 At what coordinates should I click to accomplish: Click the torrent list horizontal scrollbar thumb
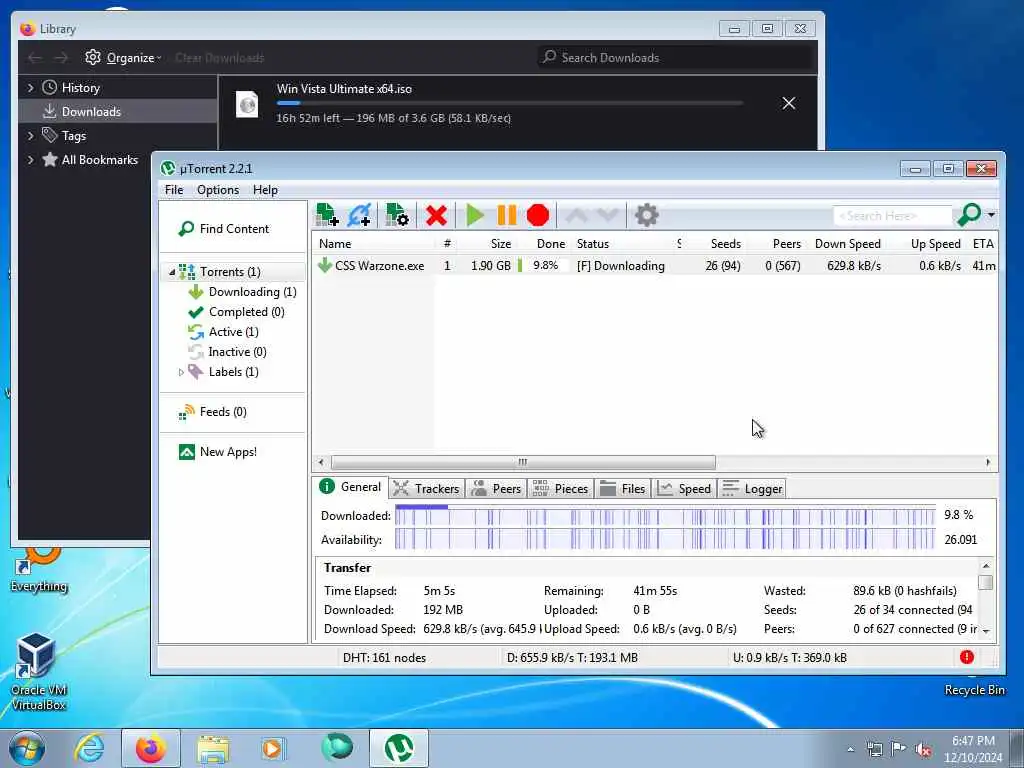[x=523, y=462]
